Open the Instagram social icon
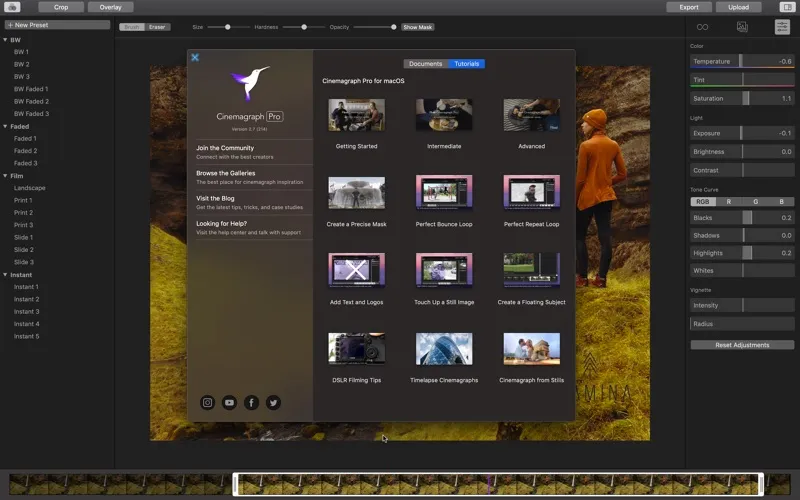The width and height of the screenshot is (800, 500). pyautogui.click(x=207, y=403)
